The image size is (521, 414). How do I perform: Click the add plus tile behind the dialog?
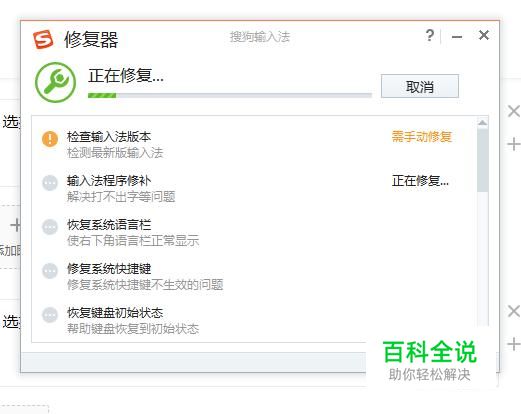[x=15, y=225]
